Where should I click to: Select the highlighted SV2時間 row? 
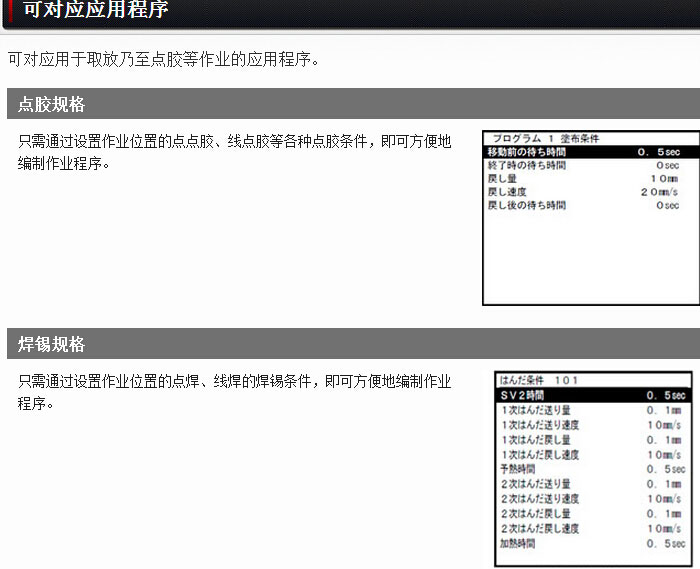pos(592,395)
